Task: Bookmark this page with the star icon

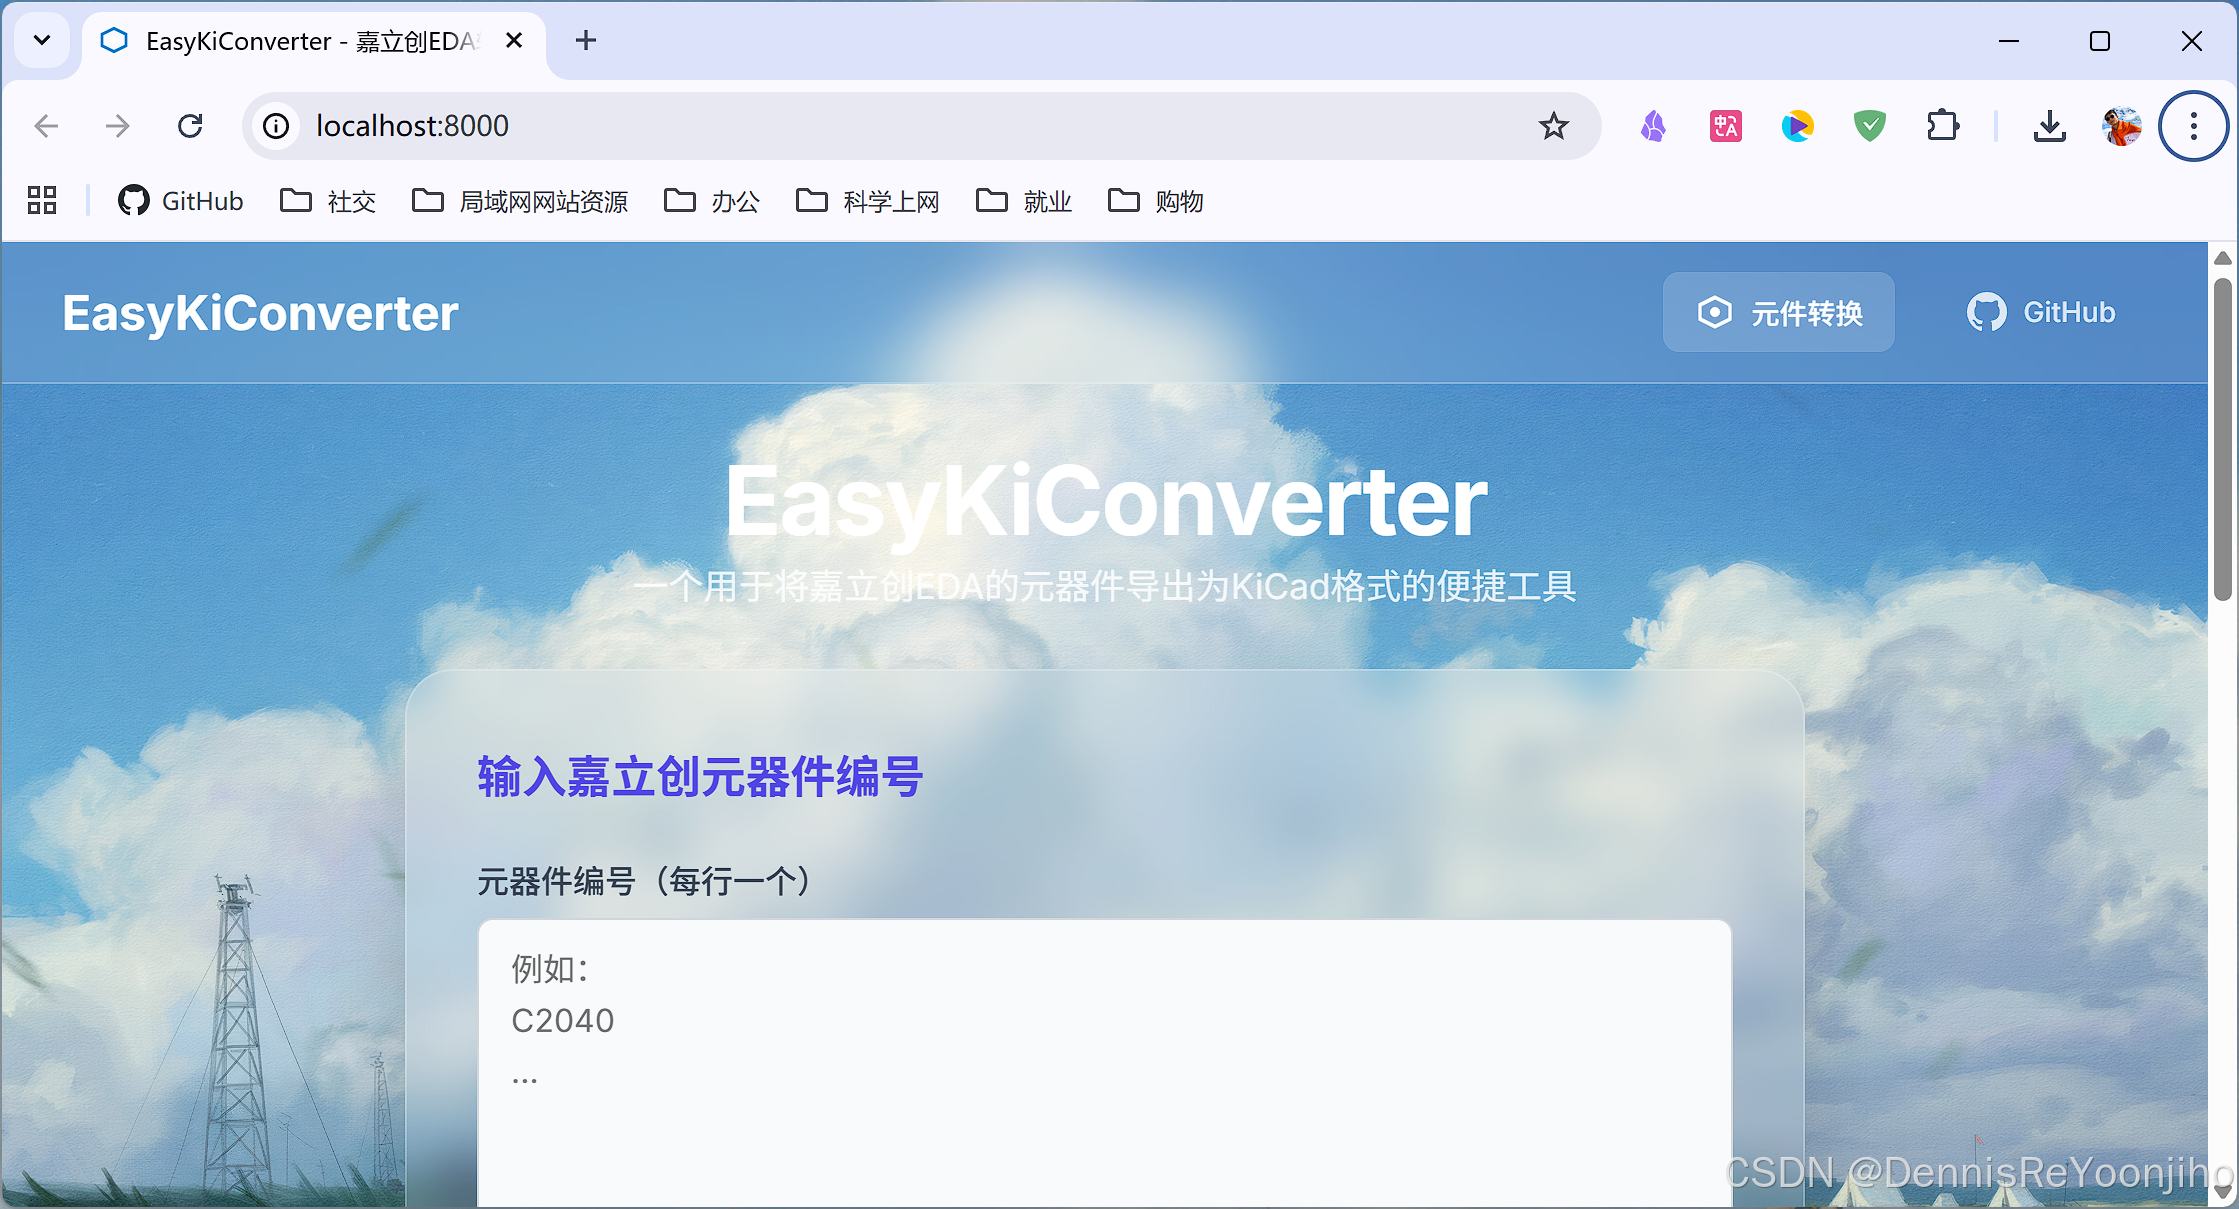Action: click(x=1553, y=126)
